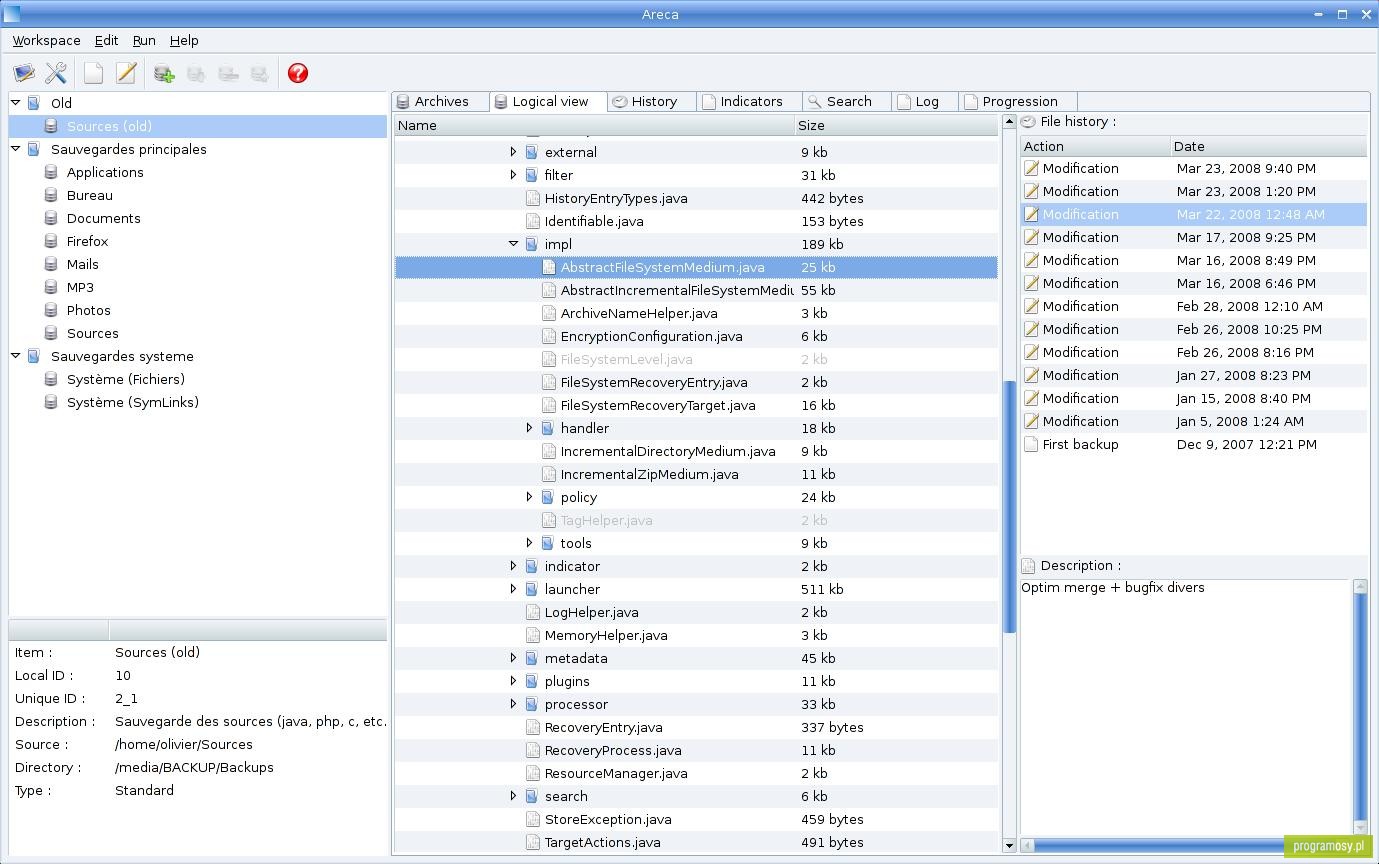The image size is (1379, 864).
Task: Click the folder icon of the launcher row
Action: point(532,589)
